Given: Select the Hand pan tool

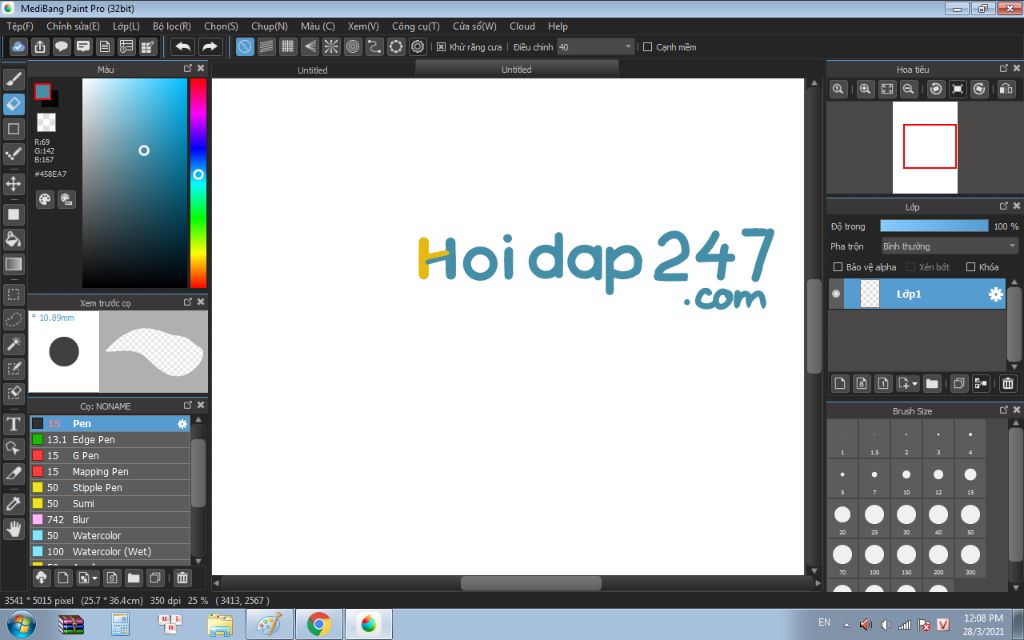Looking at the screenshot, I should 13,528.
